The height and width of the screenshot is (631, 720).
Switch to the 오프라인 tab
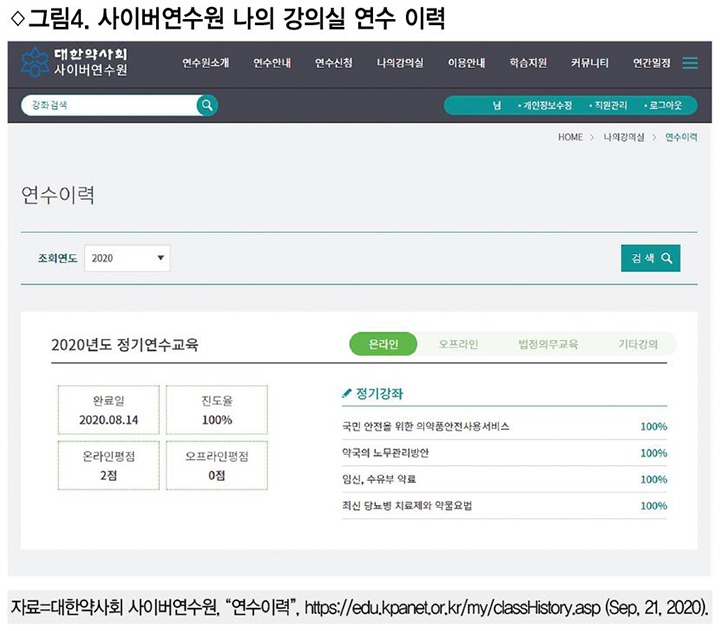click(x=458, y=344)
